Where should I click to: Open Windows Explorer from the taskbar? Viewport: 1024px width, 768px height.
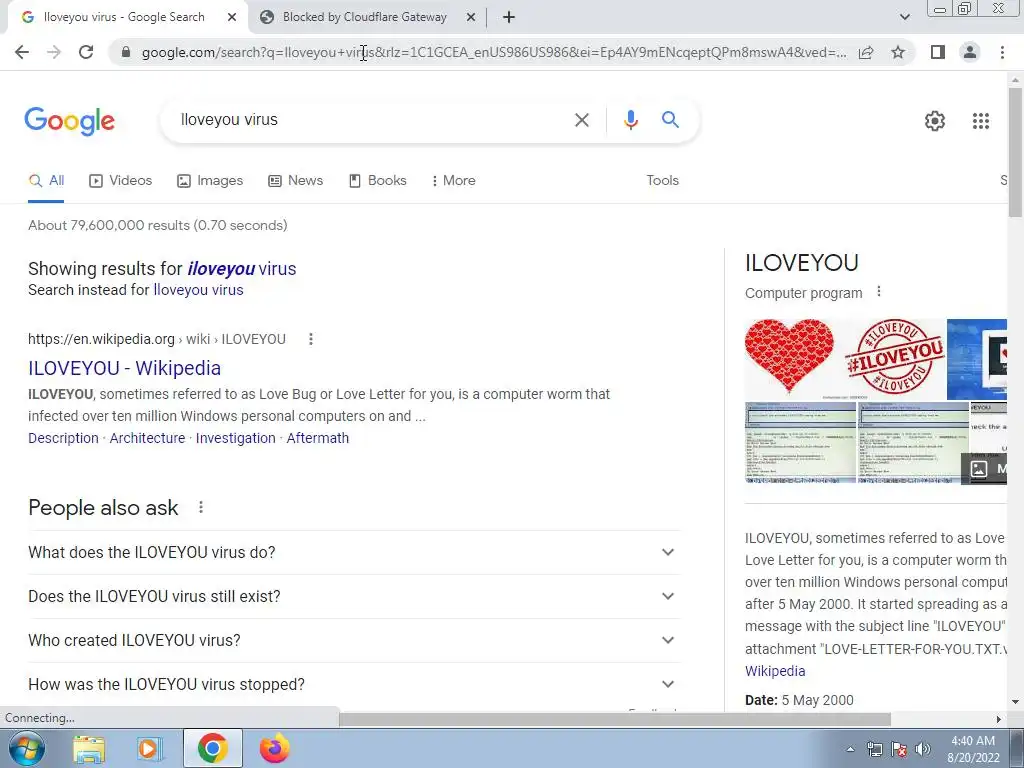89,748
